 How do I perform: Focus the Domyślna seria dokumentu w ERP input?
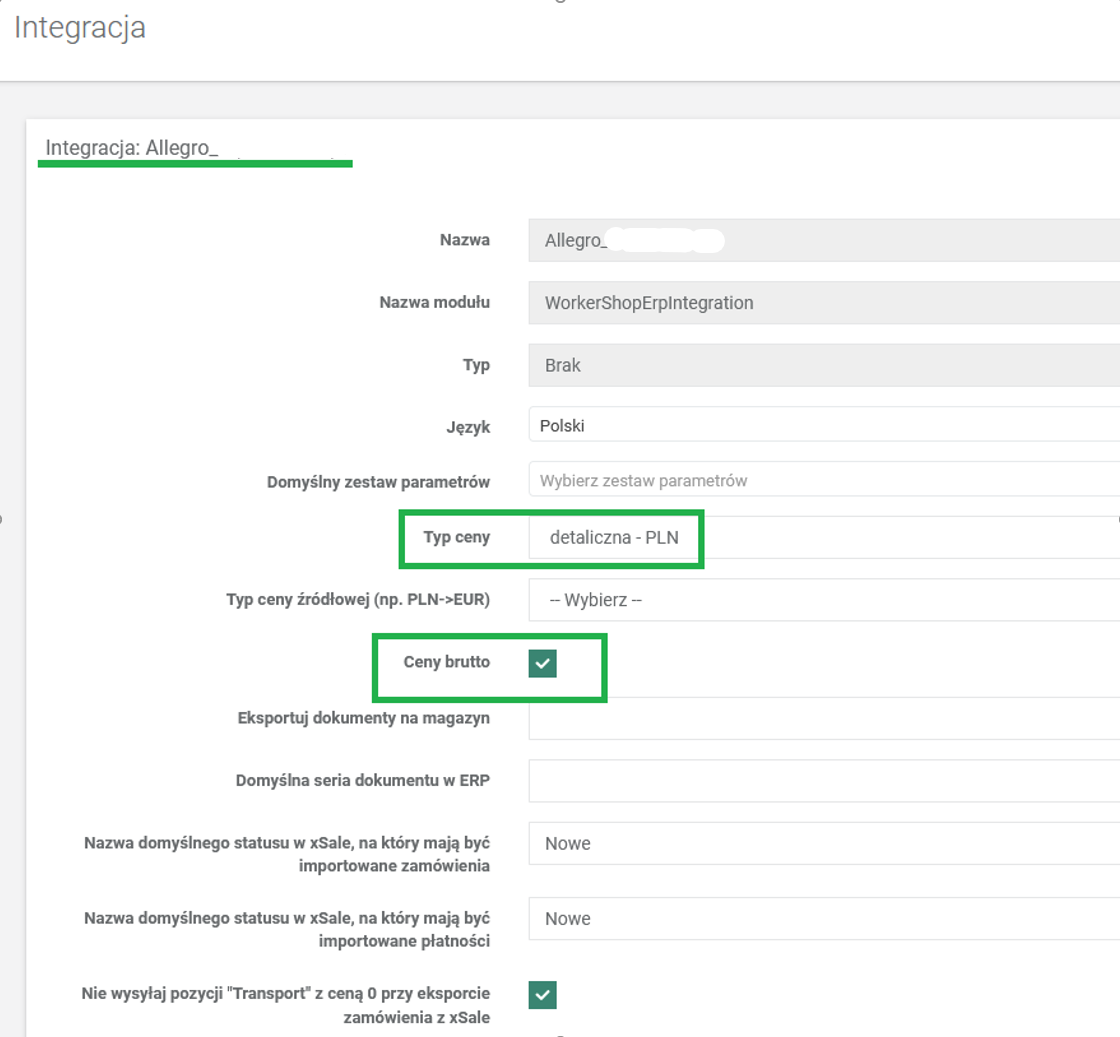(x=820, y=780)
